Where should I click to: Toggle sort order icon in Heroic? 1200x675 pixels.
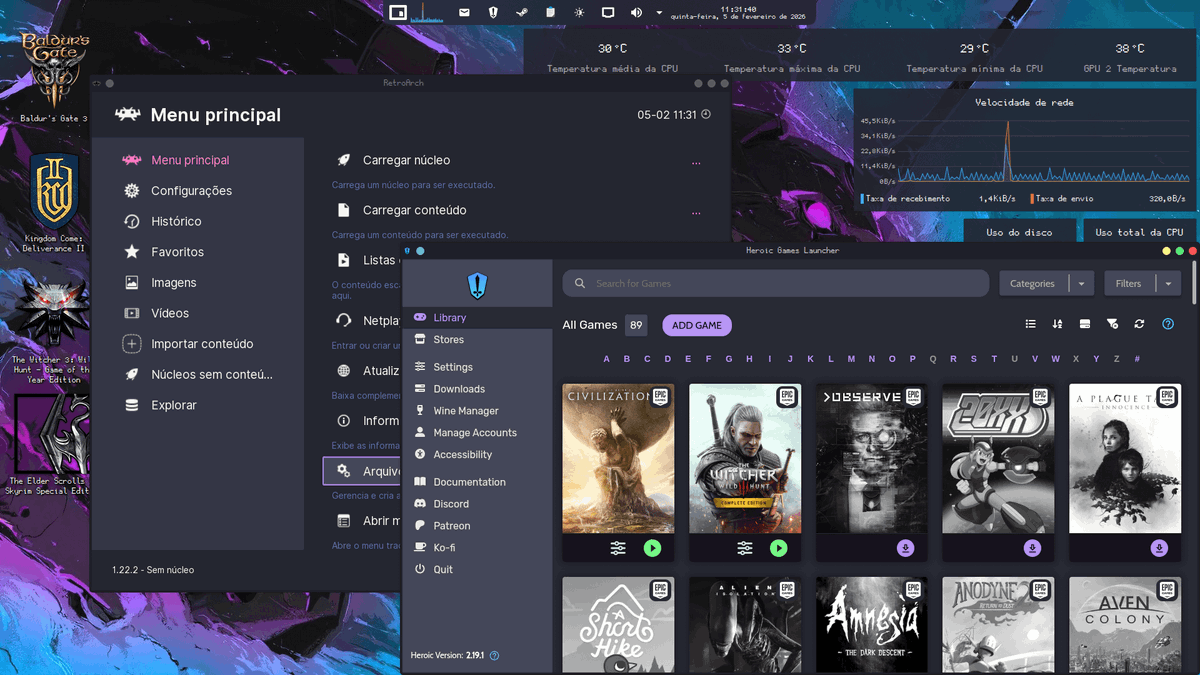1058,324
